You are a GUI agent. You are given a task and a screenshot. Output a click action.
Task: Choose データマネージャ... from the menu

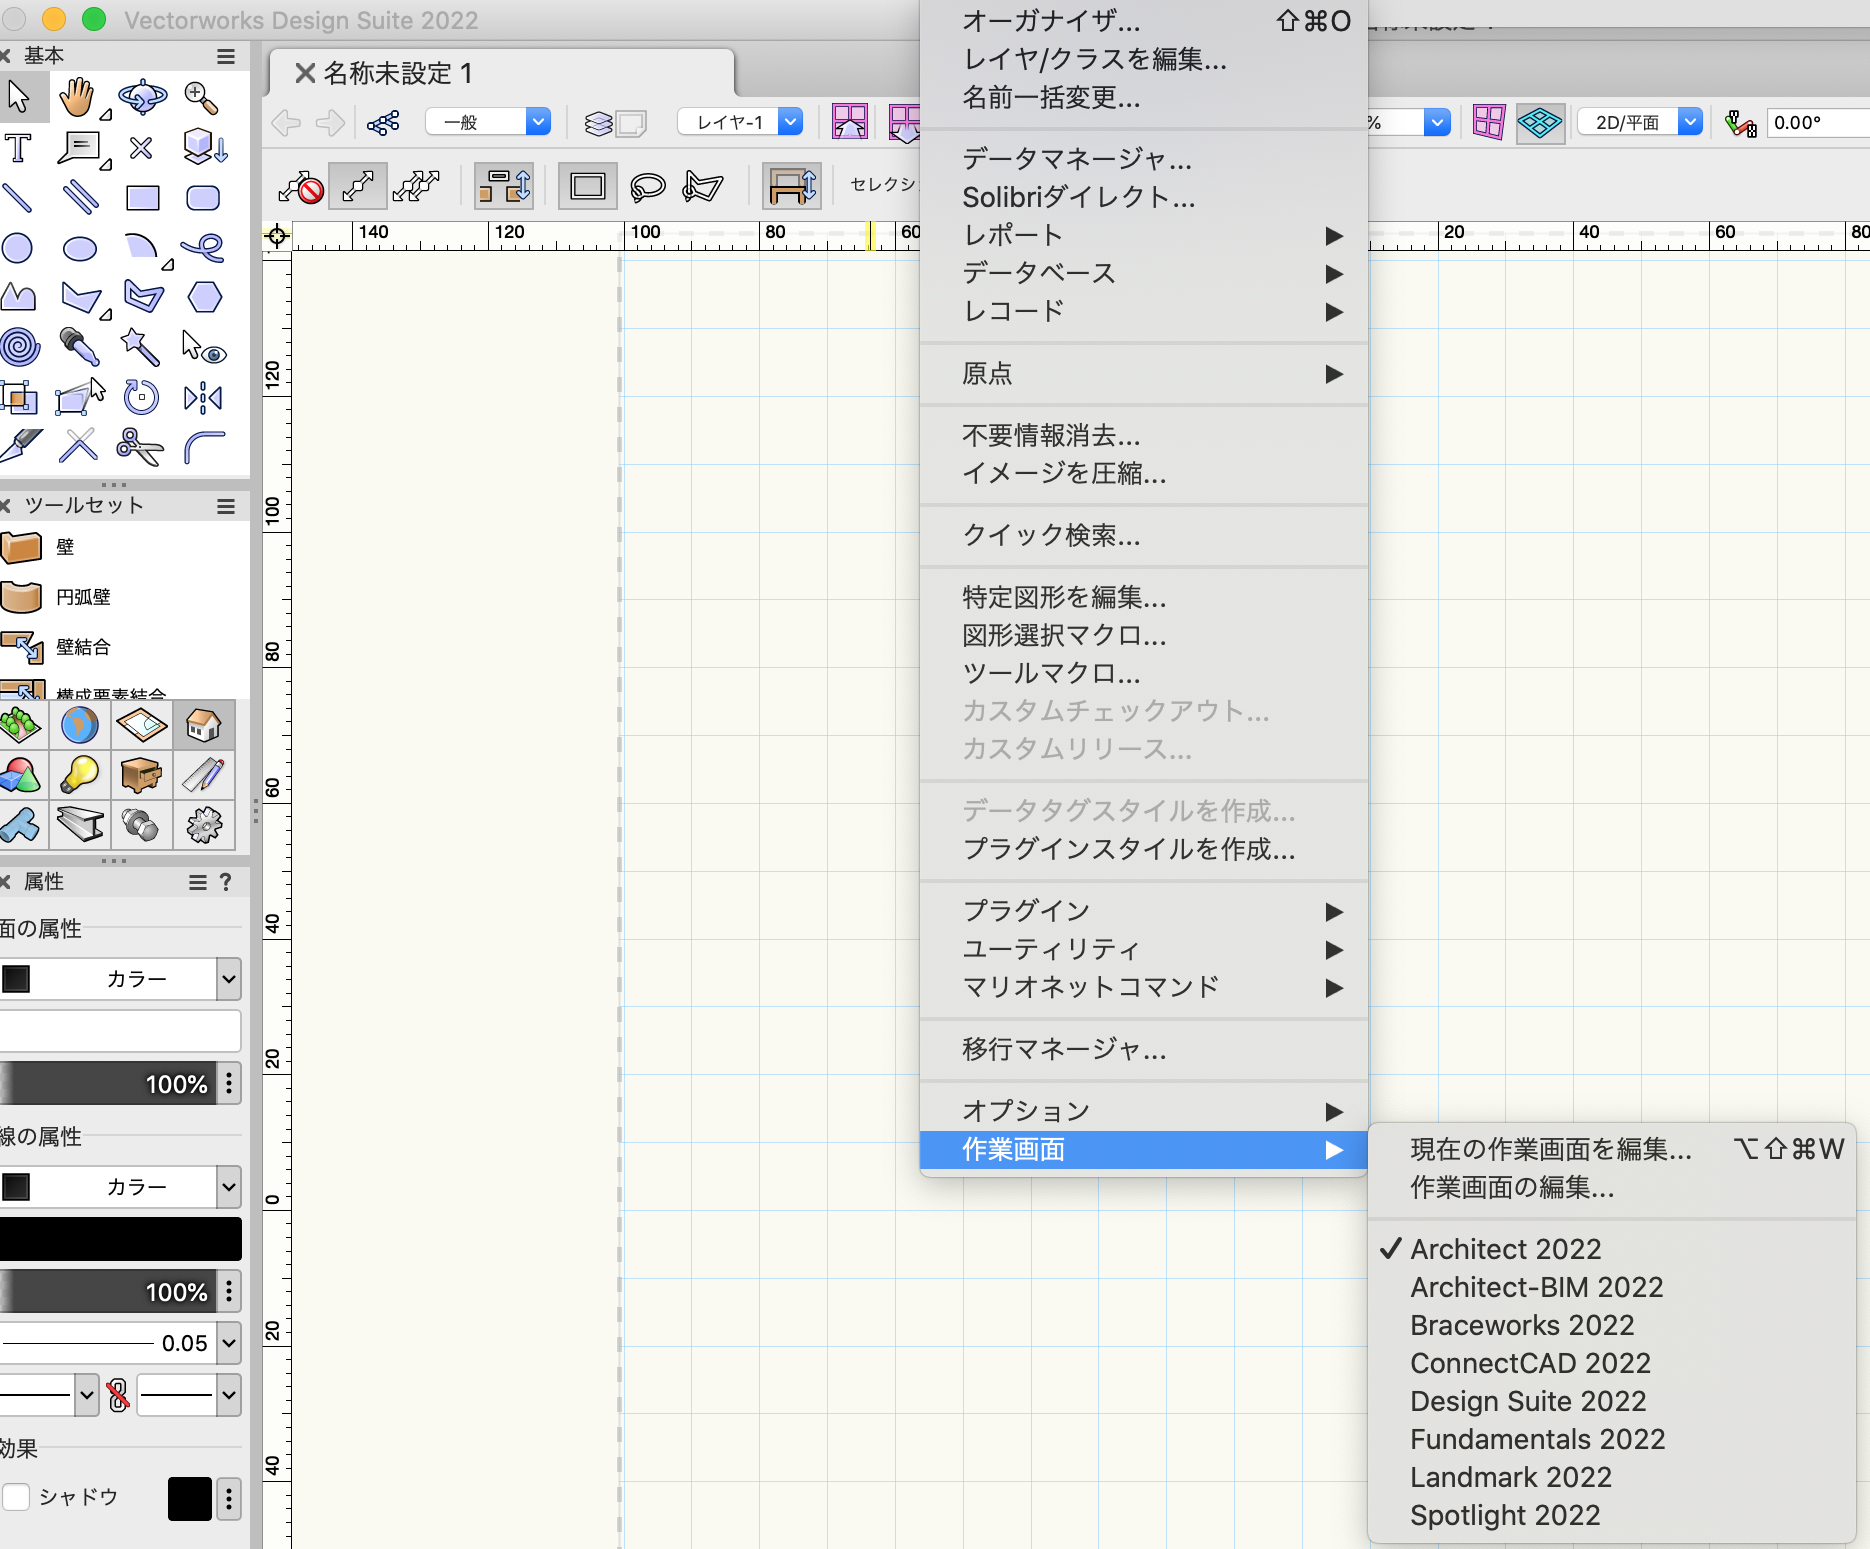[x=1143, y=159]
